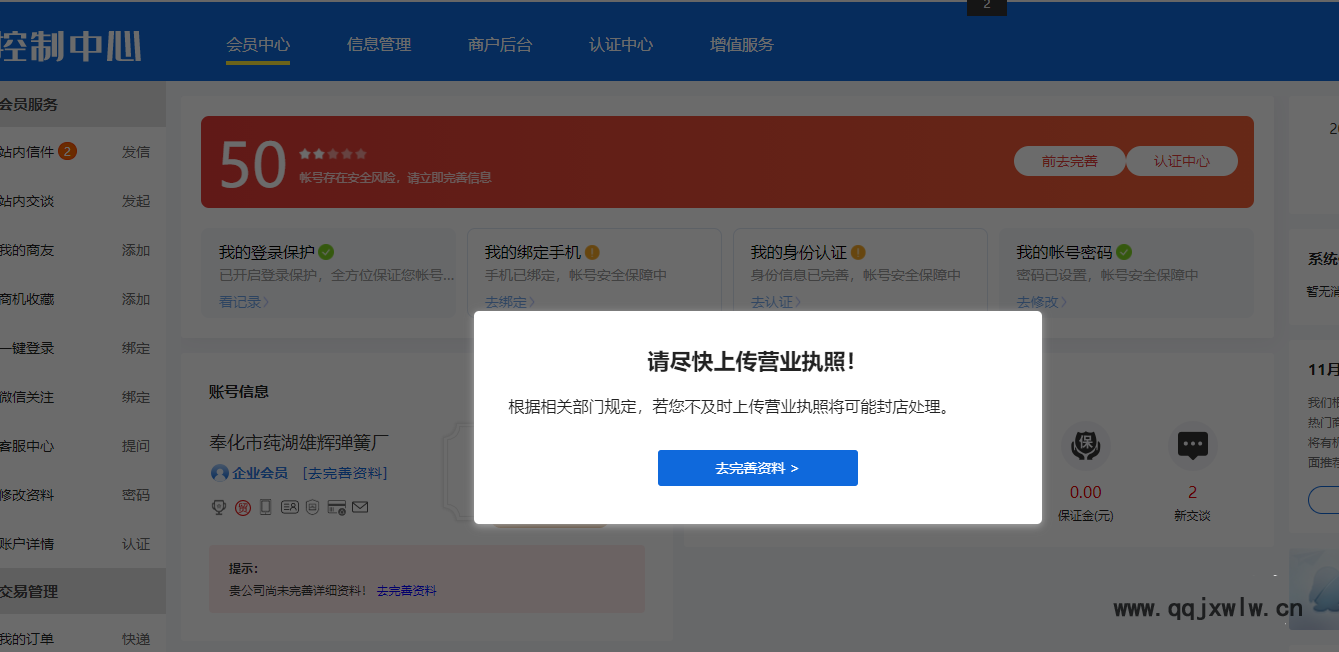Screen dimensions: 1339x652
Task: Open the 商户后台 top navigation tab
Action: click(x=500, y=45)
